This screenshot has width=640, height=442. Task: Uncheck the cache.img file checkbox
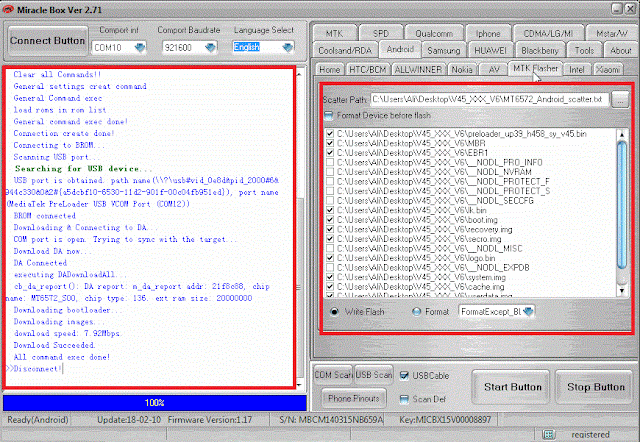point(330,287)
